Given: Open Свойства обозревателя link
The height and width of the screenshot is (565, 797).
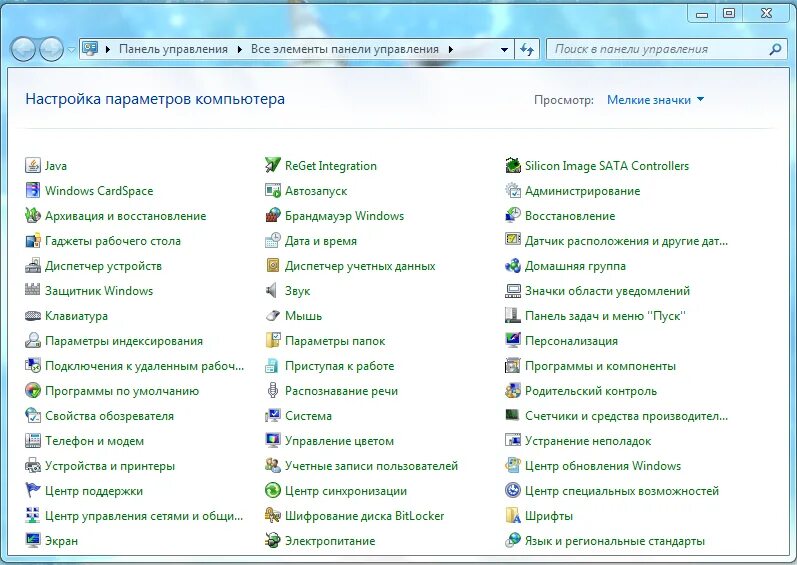Looking at the screenshot, I should pos(109,416).
